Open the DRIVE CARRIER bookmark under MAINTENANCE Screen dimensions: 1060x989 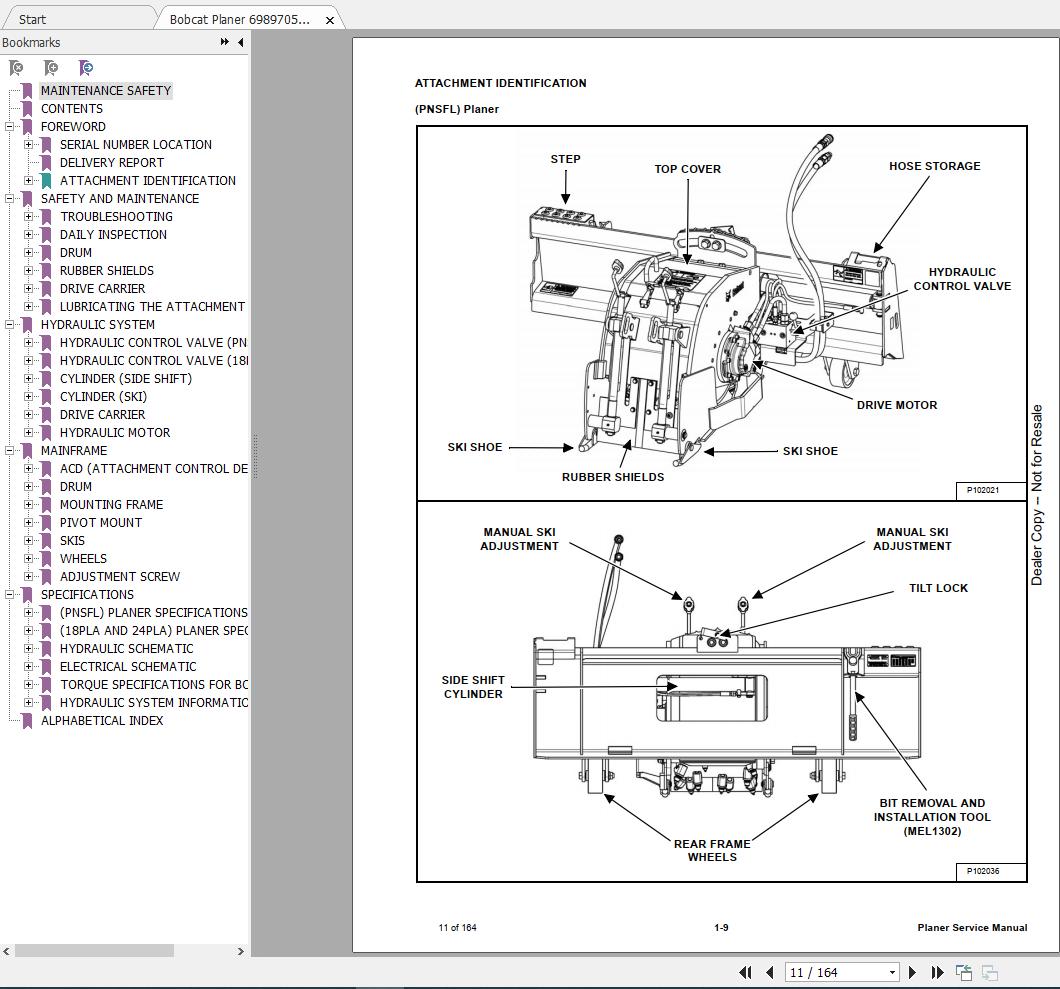click(102, 288)
